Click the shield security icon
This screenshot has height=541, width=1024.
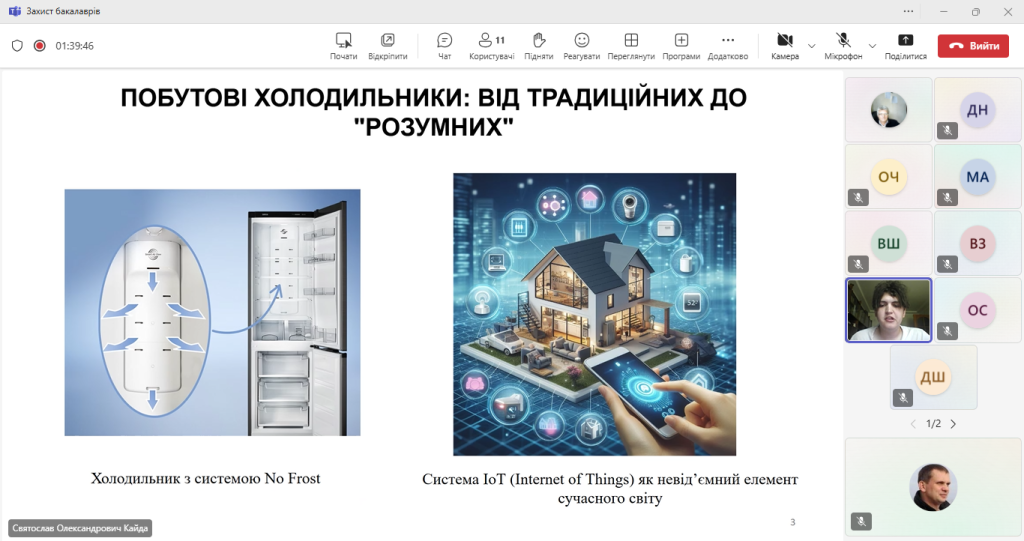pyautogui.click(x=18, y=46)
